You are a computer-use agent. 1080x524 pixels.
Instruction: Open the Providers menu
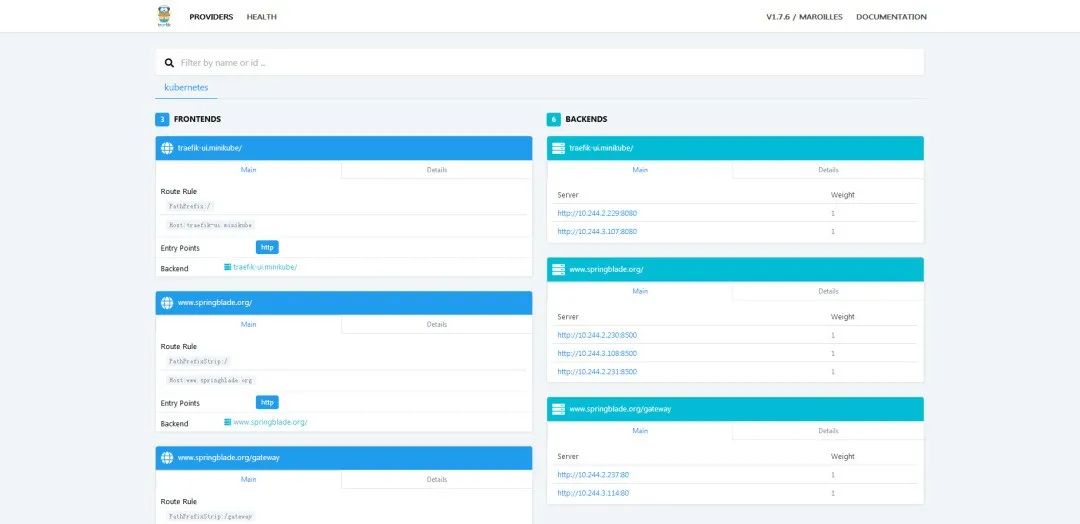click(211, 17)
